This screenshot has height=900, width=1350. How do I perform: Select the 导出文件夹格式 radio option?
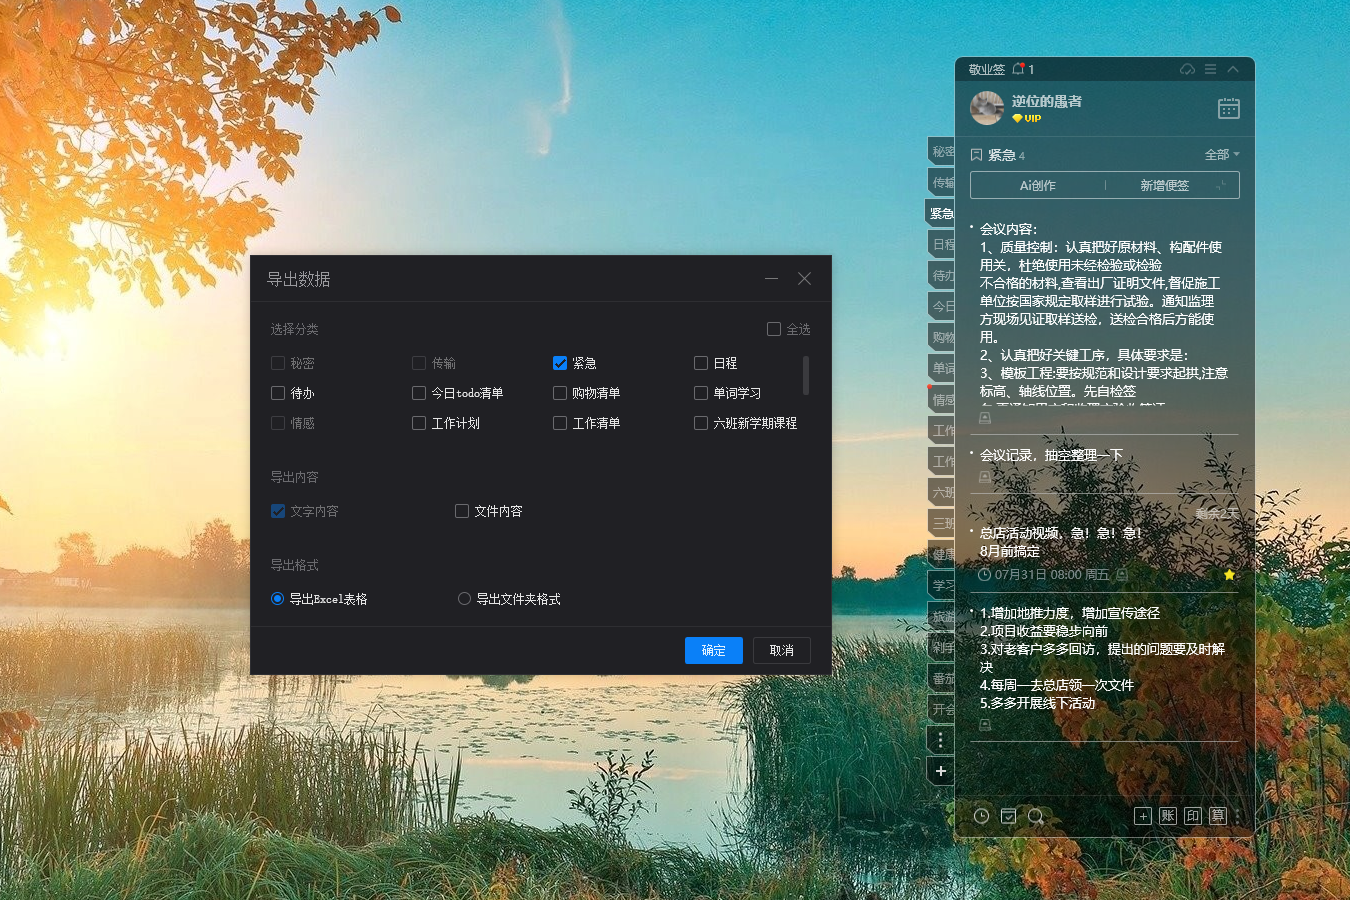click(x=464, y=599)
